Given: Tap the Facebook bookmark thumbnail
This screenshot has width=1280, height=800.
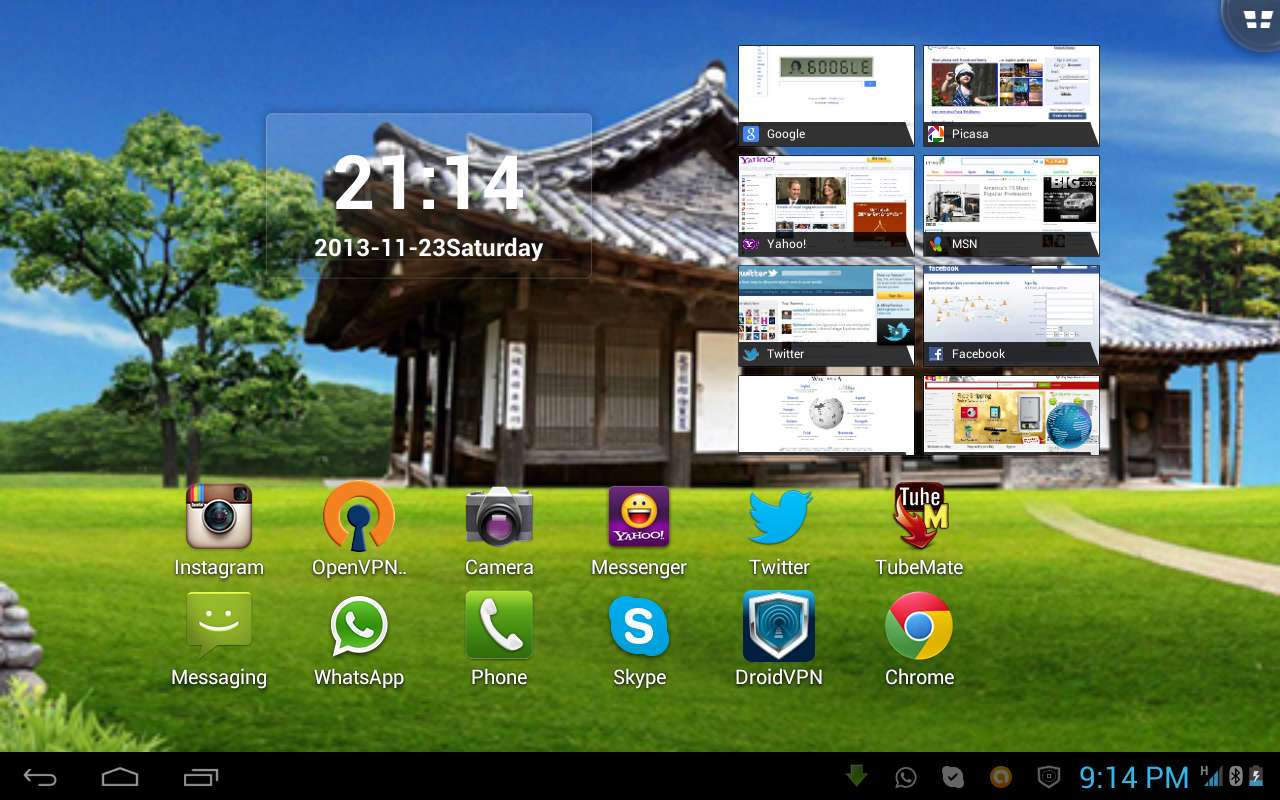Looking at the screenshot, I should coord(1011,316).
